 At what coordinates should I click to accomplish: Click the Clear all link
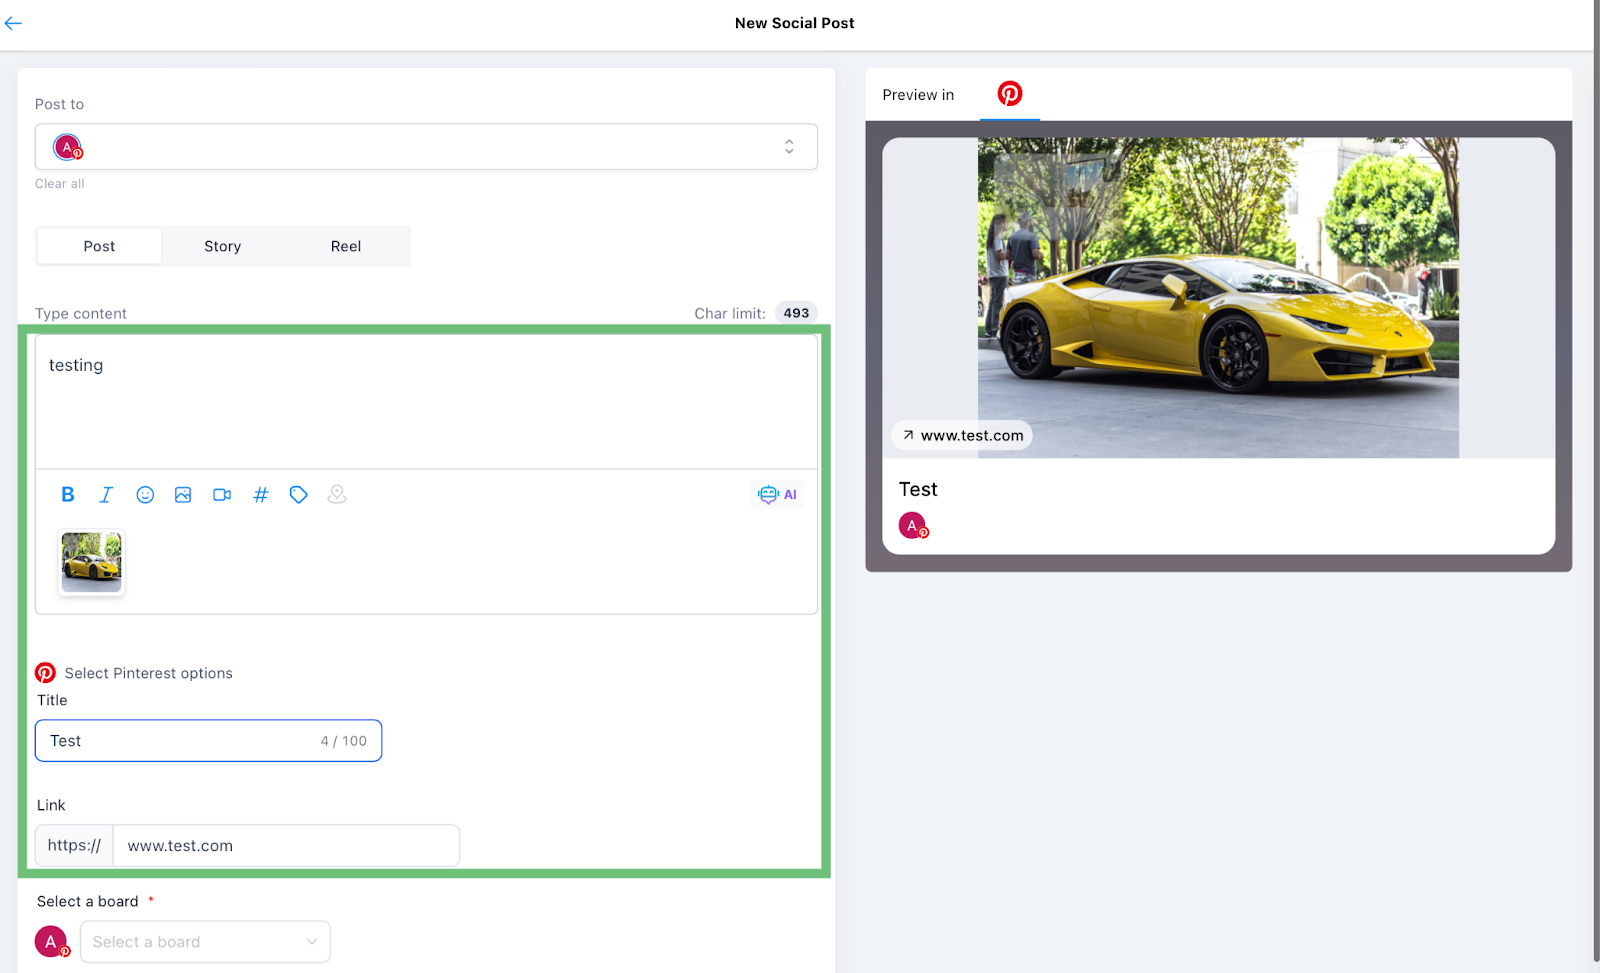60,184
